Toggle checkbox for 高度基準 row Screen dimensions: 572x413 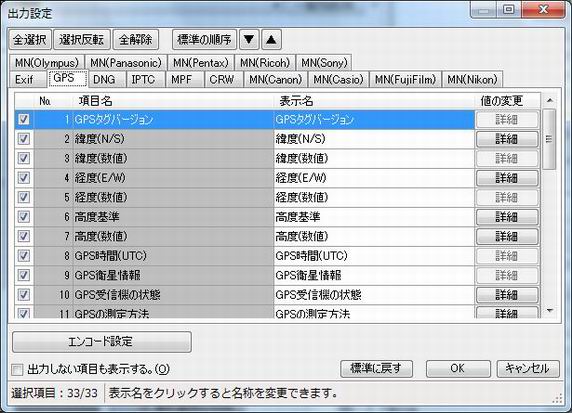(24, 217)
